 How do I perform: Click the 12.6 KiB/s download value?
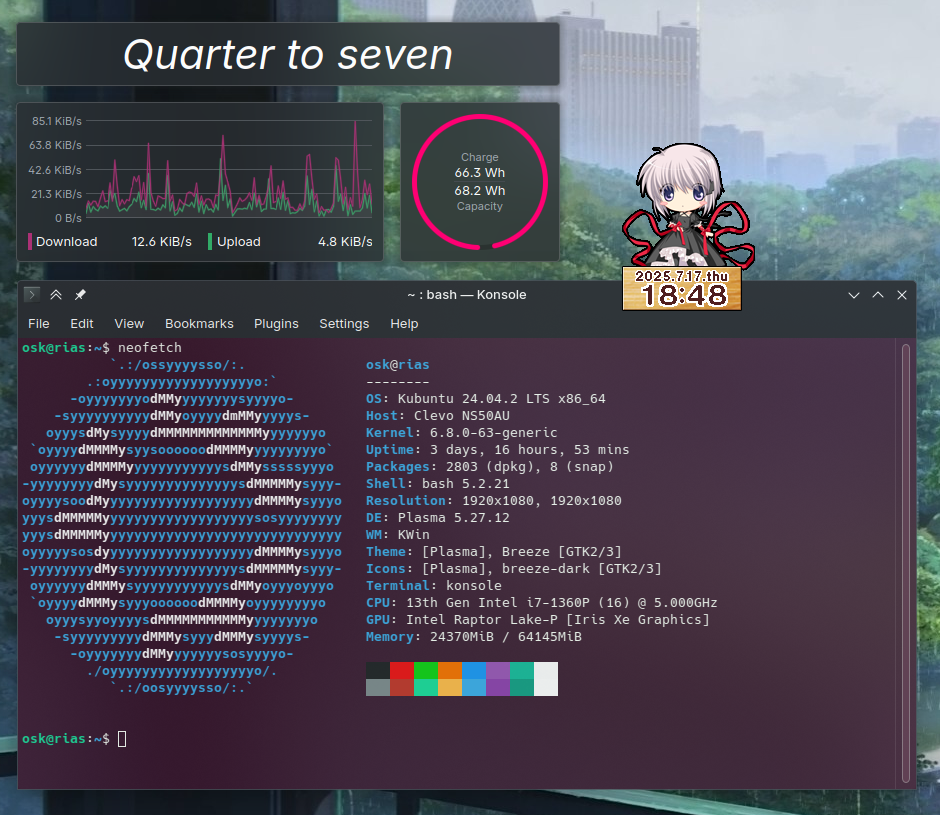click(162, 242)
